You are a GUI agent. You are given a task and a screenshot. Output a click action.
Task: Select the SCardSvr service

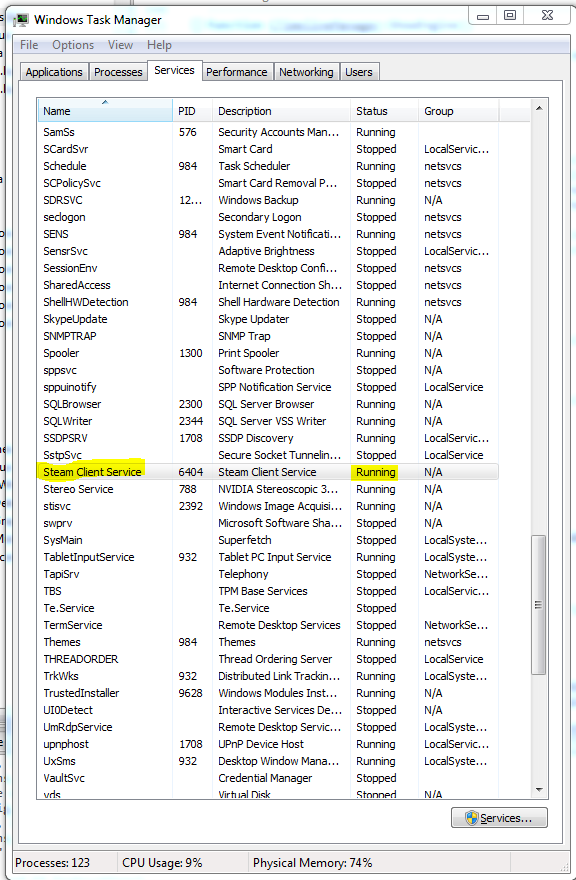pos(268,149)
